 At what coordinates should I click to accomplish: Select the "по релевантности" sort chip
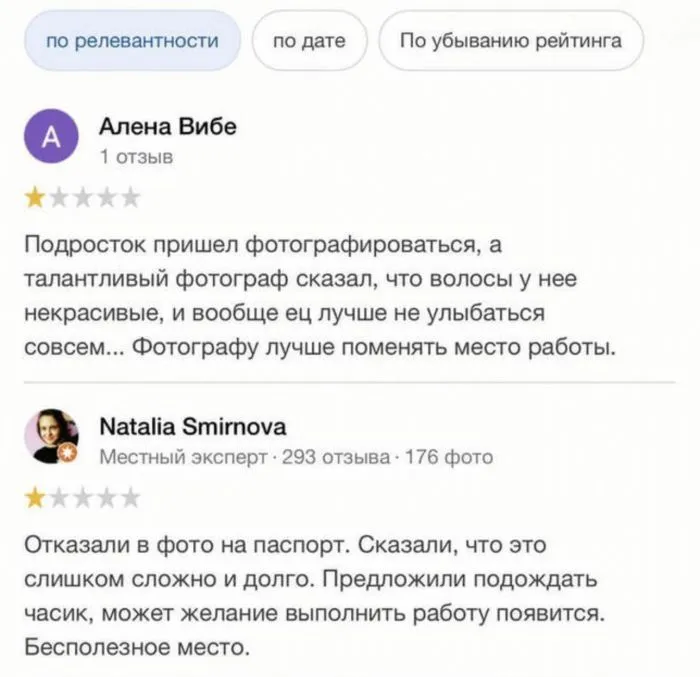pyautogui.click(x=133, y=41)
